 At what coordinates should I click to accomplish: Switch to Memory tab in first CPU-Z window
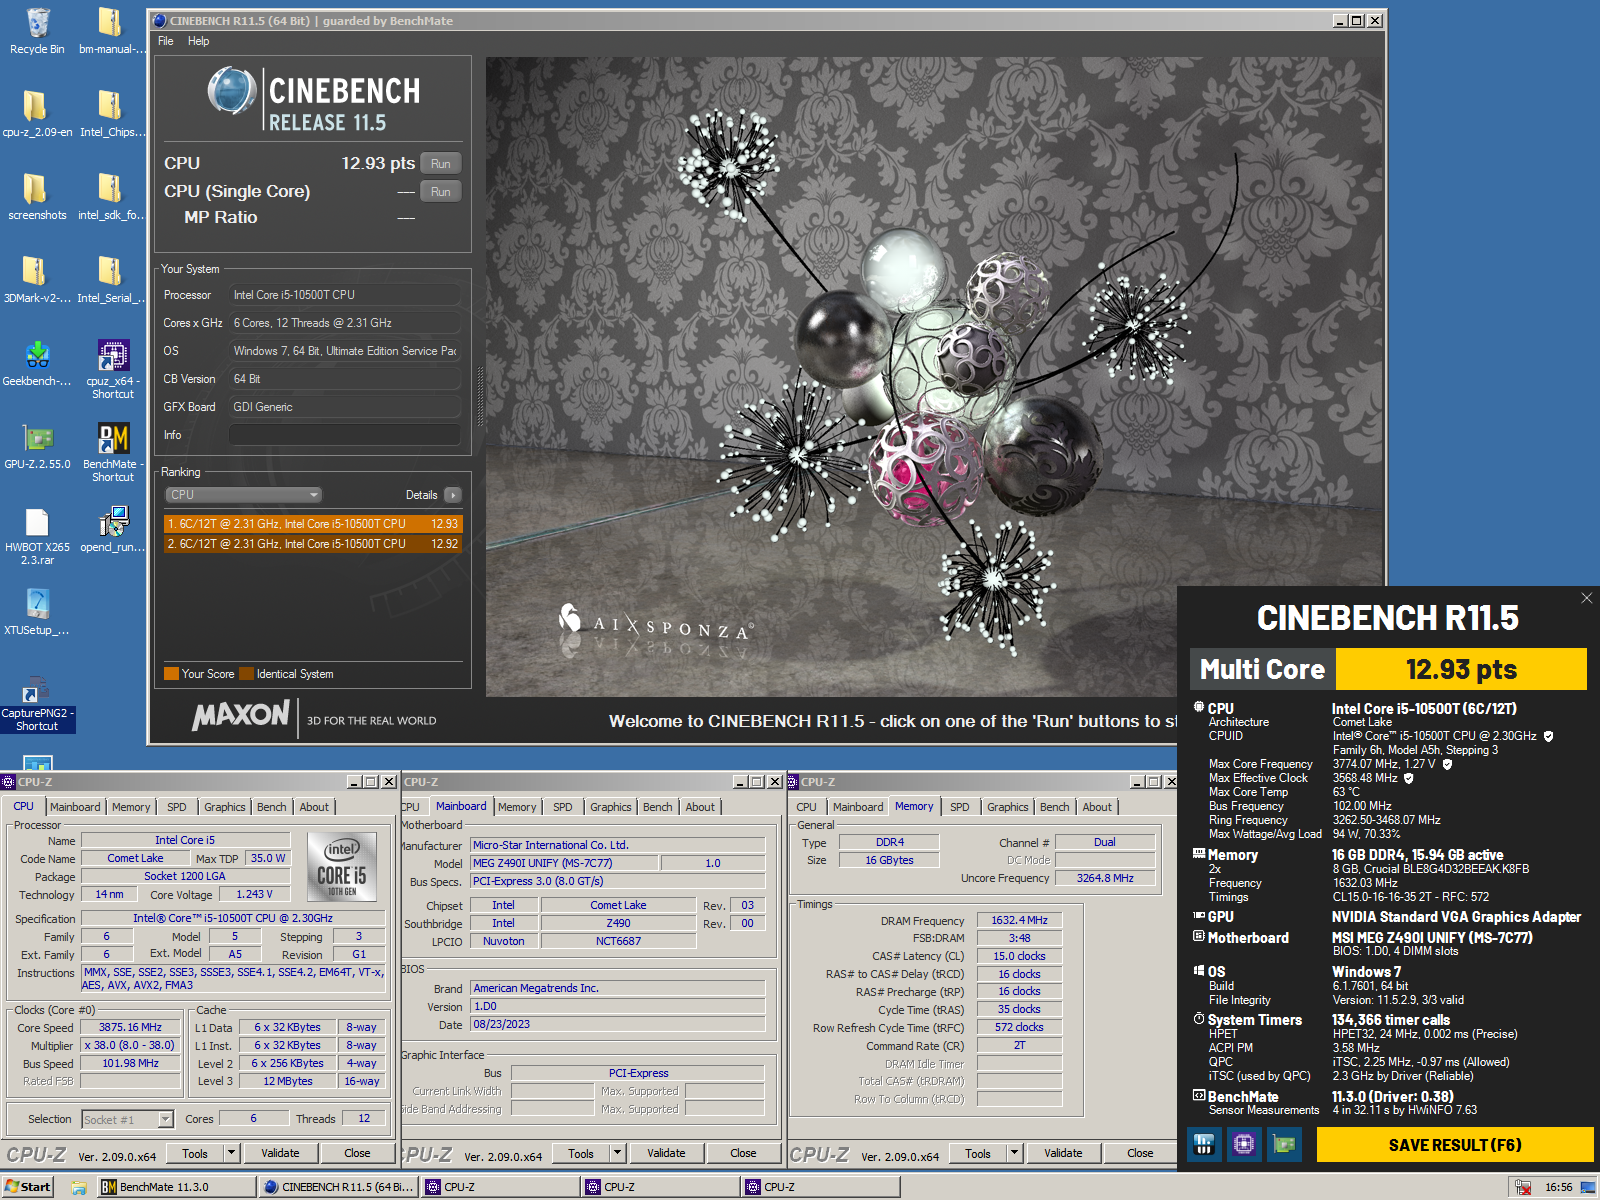(131, 807)
